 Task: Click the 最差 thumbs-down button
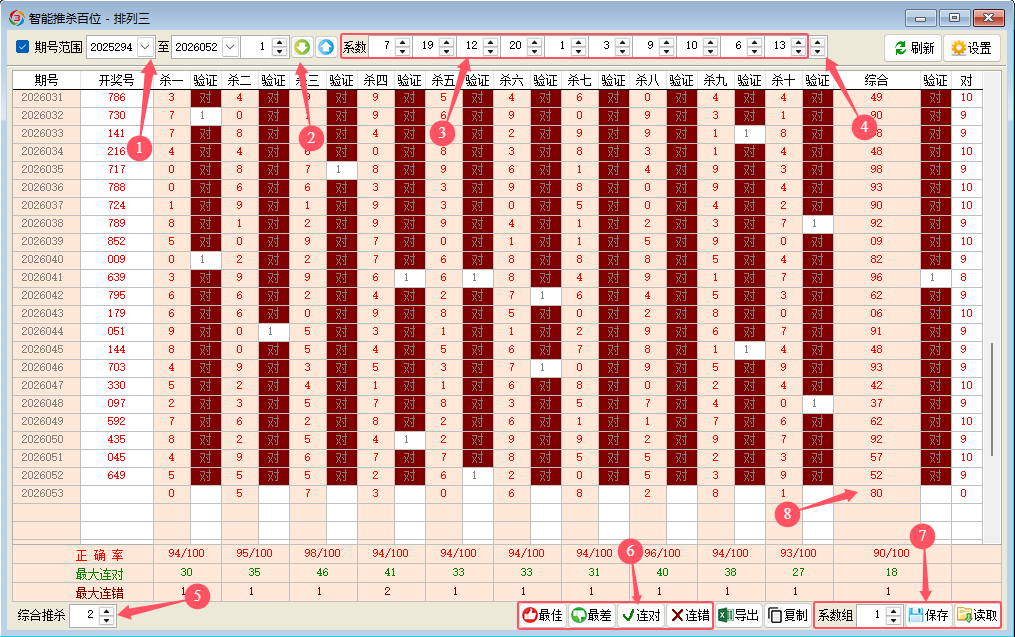pos(591,616)
